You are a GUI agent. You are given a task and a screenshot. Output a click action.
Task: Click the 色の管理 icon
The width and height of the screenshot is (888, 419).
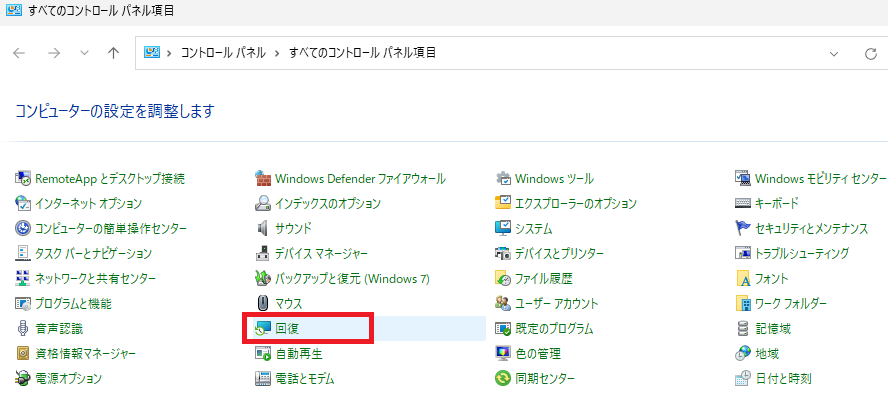503,354
